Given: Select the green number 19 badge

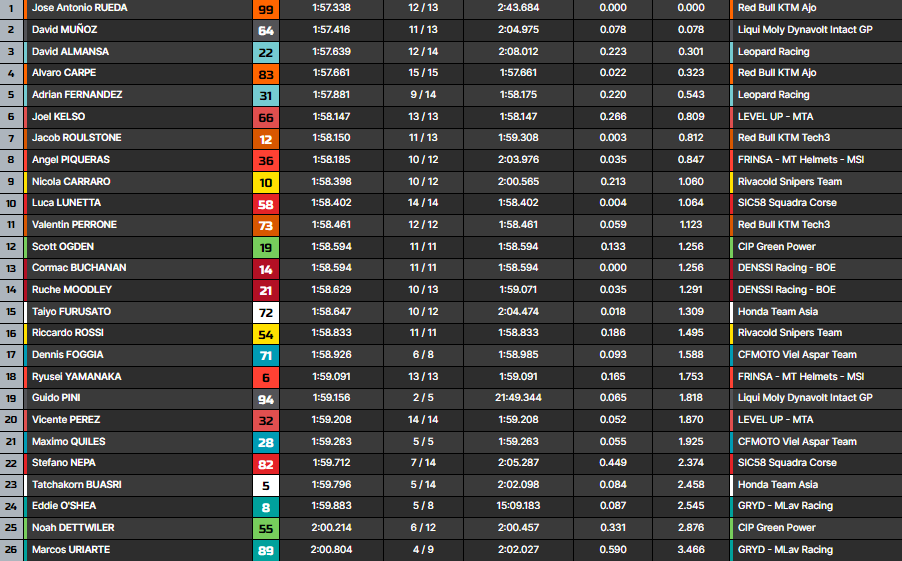Looking at the screenshot, I should coord(266,247).
